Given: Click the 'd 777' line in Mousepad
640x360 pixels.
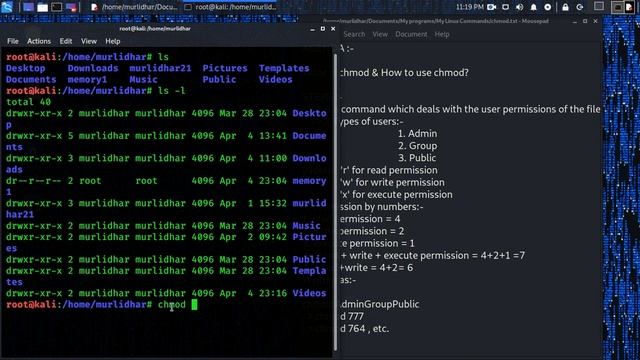Looking at the screenshot, I should [x=352, y=316].
